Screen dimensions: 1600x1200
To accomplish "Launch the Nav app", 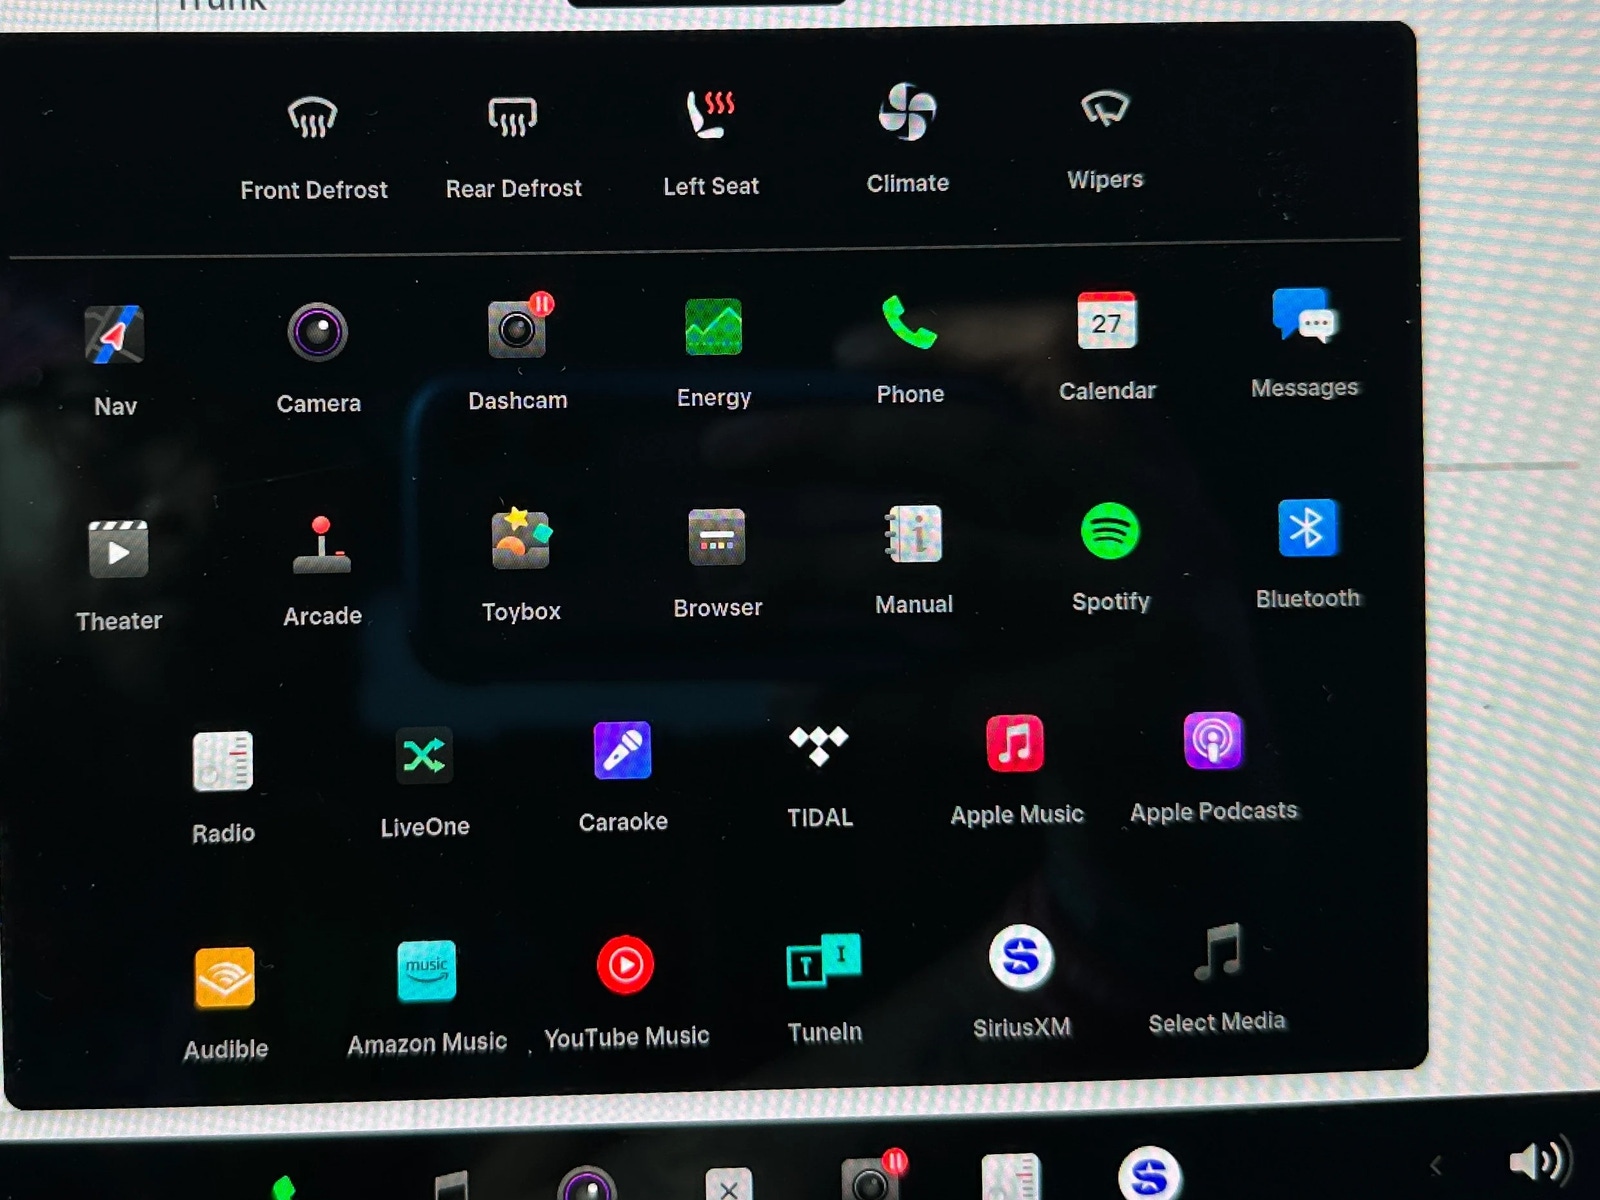I will click(114, 336).
